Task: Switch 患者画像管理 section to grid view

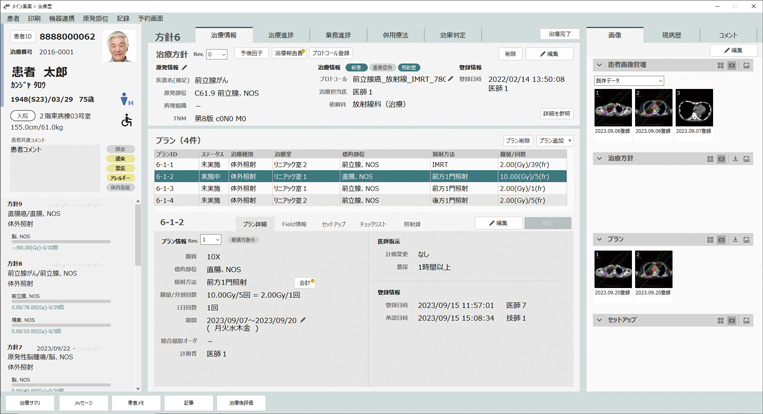Action: point(721,65)
